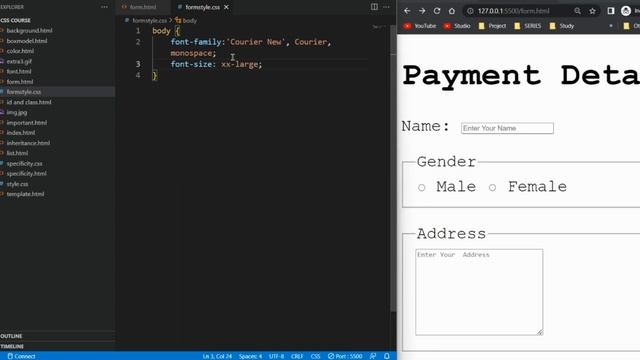This screenshot has width=640, height=360.
Task: Split the editor to the right
Action: click(x=374, y=7)
